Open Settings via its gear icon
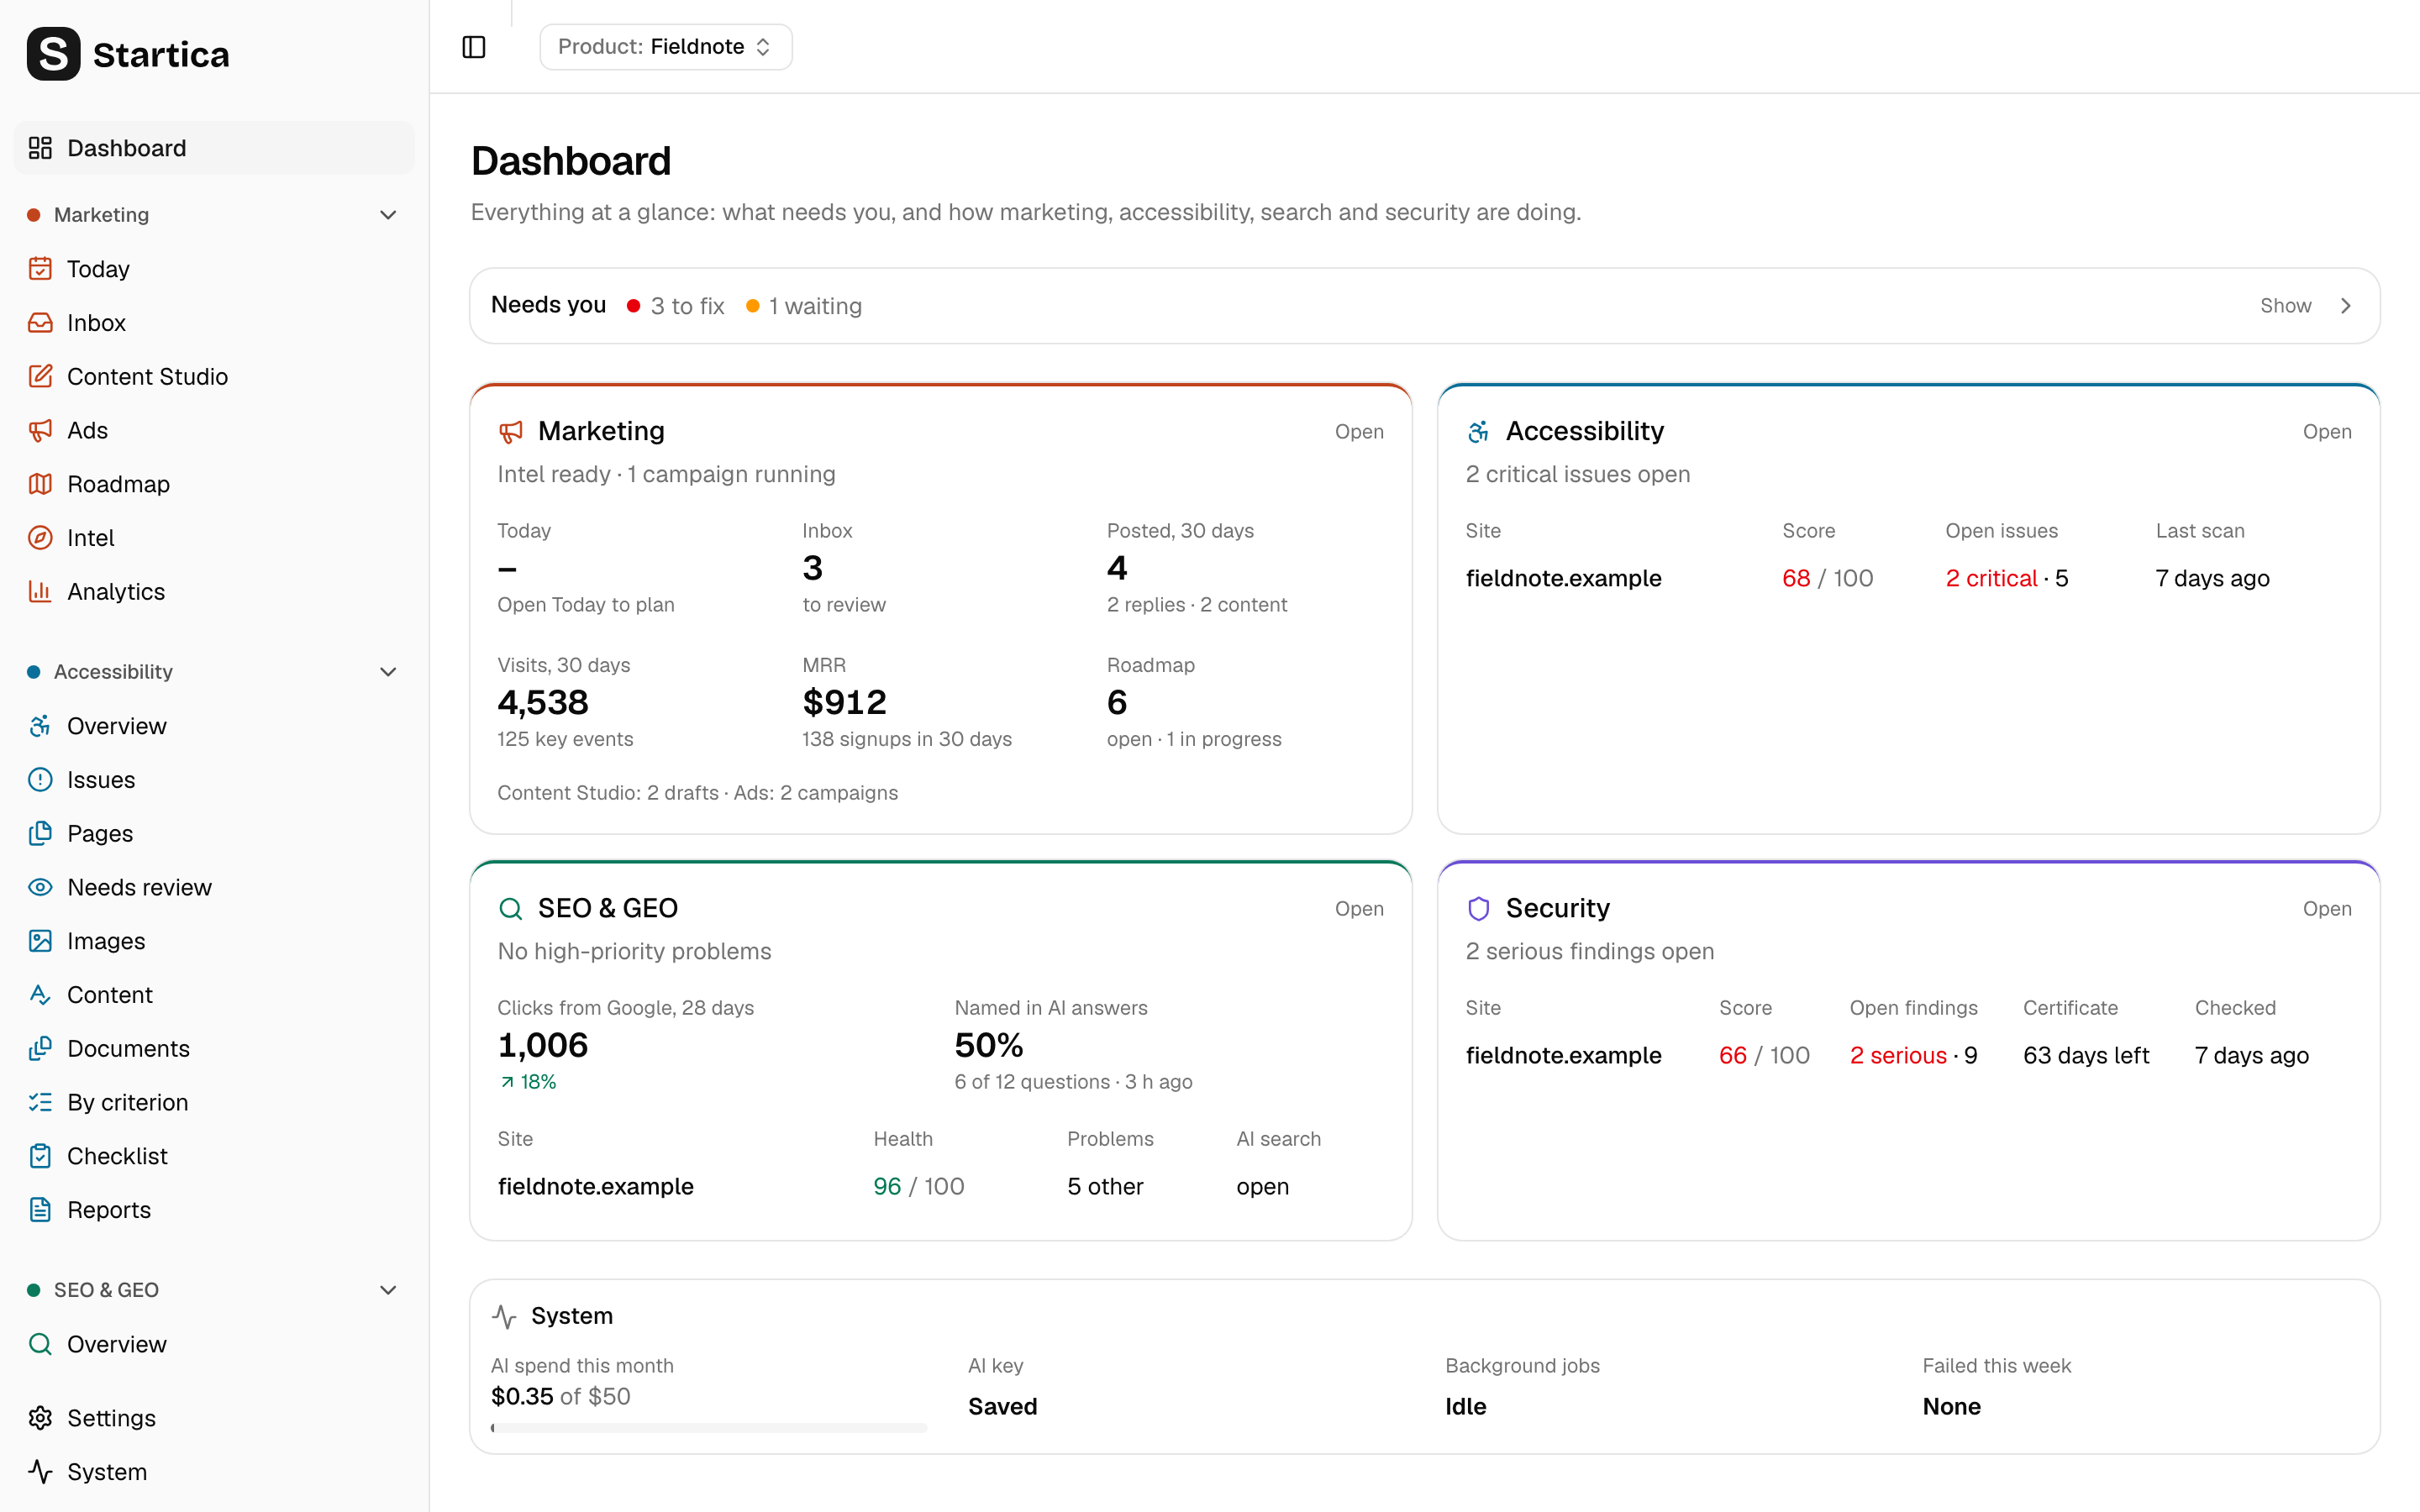This screenshot has width=2420, height=1512. coord(40,1418)
